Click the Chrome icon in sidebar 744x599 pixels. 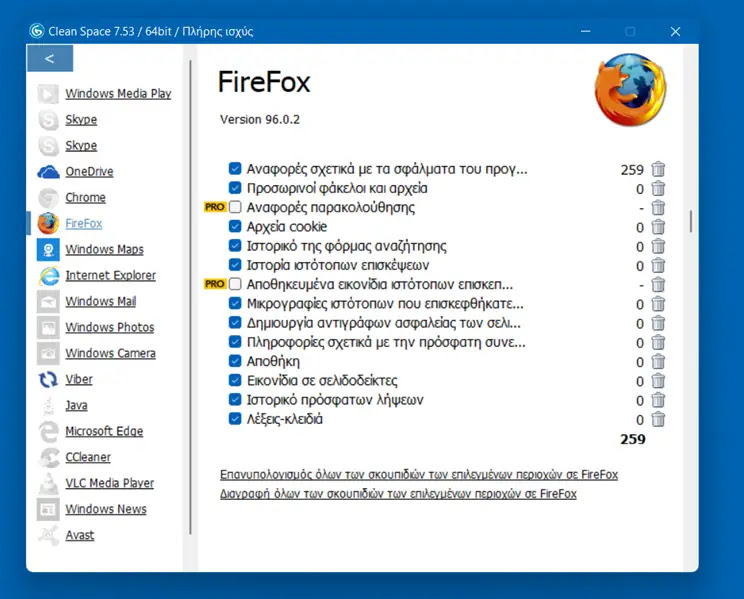click(x=48, y=197)
